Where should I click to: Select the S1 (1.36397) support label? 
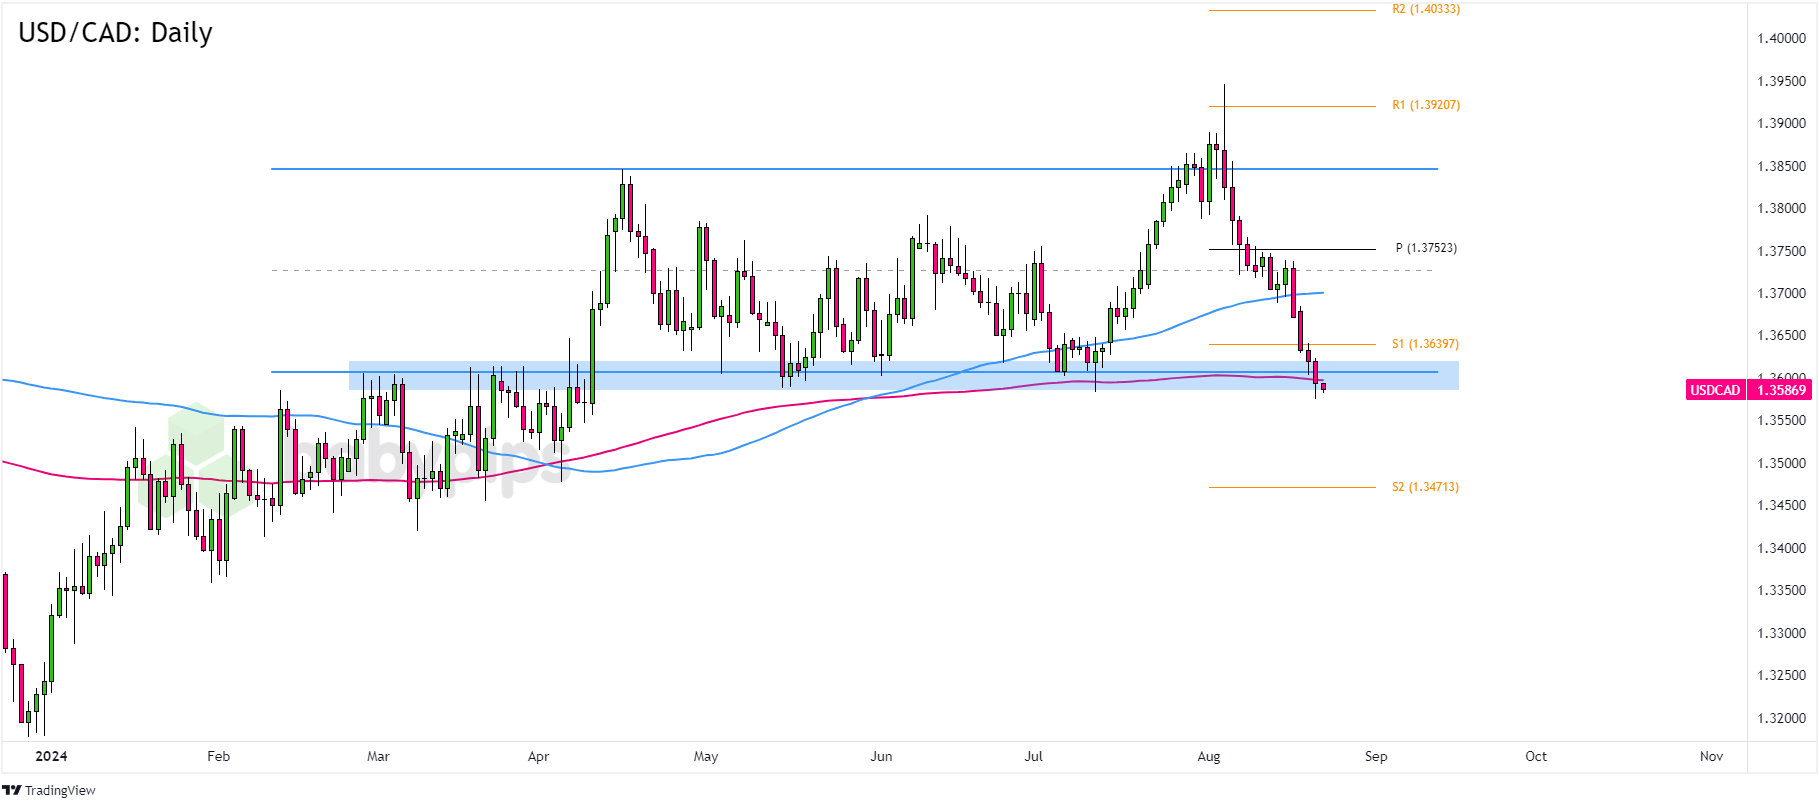pyautogui.click(x=1425, y=344)
